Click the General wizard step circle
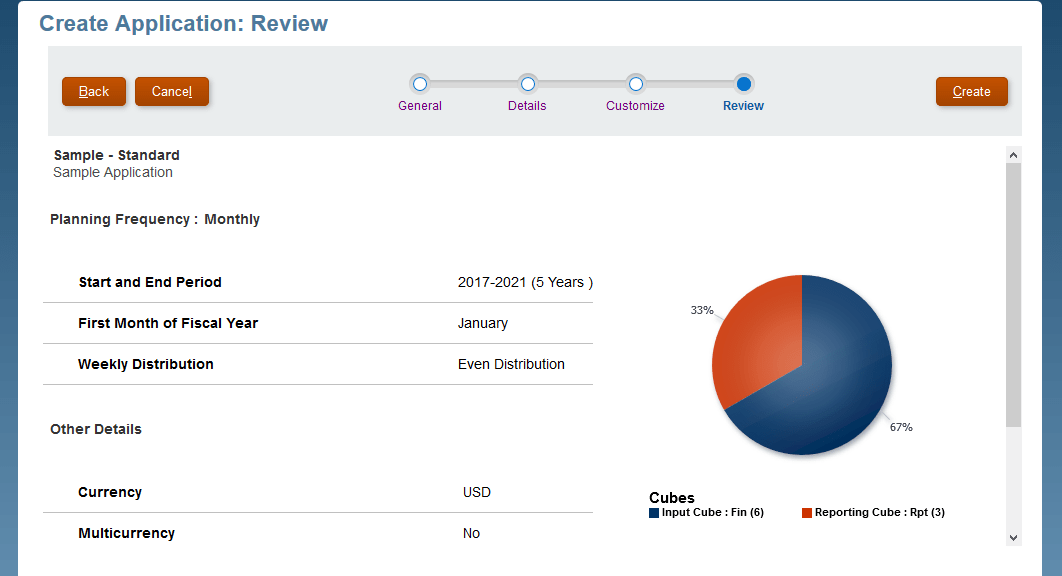The height and width of the screenshot is (576, 1062). coord(420,84)
